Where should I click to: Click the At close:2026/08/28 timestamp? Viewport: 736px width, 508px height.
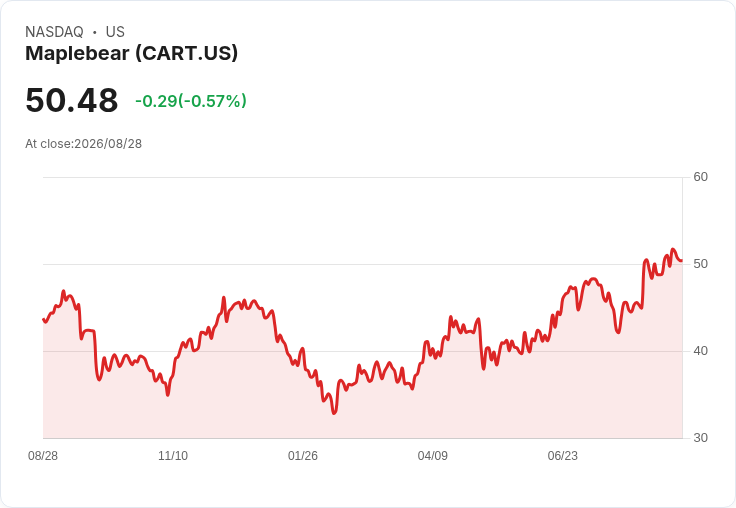[84, 144]
